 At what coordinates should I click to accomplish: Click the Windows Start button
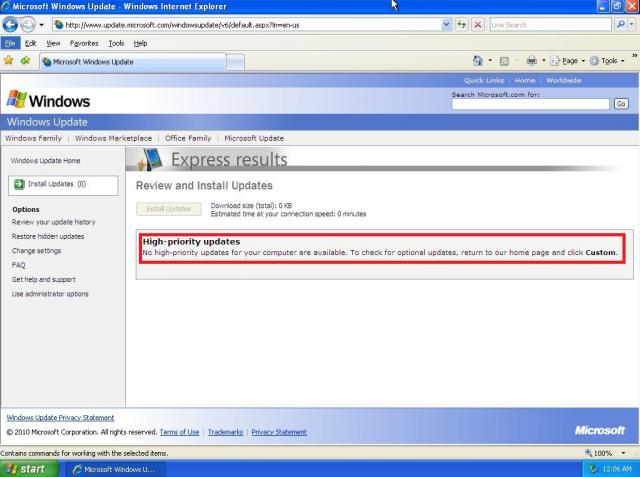click(29, 469)
